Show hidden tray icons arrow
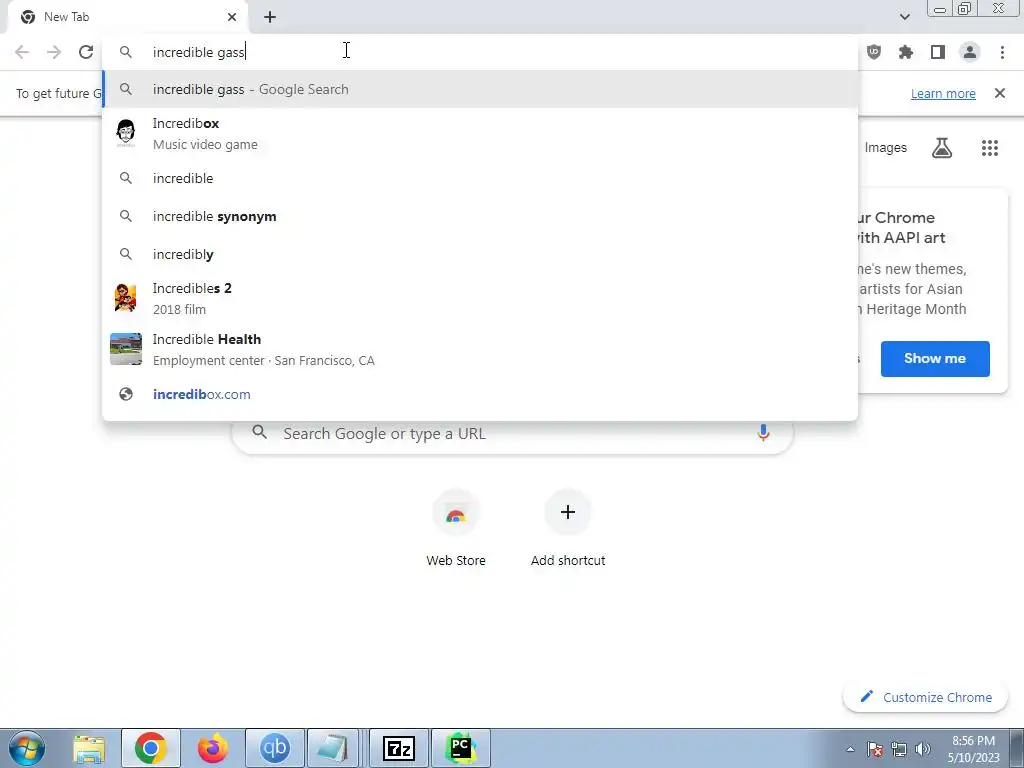1024x768 pixels. (850, 750)
